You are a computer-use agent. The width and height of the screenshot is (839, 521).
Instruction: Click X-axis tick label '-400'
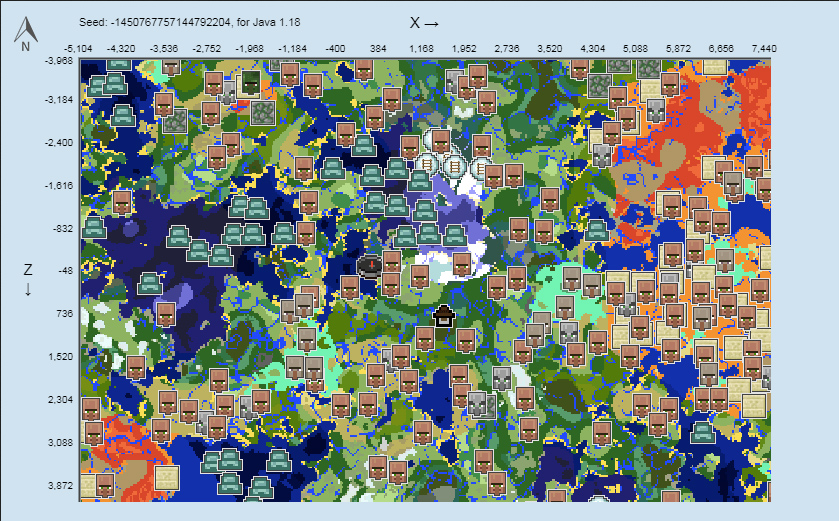point(335,49)
